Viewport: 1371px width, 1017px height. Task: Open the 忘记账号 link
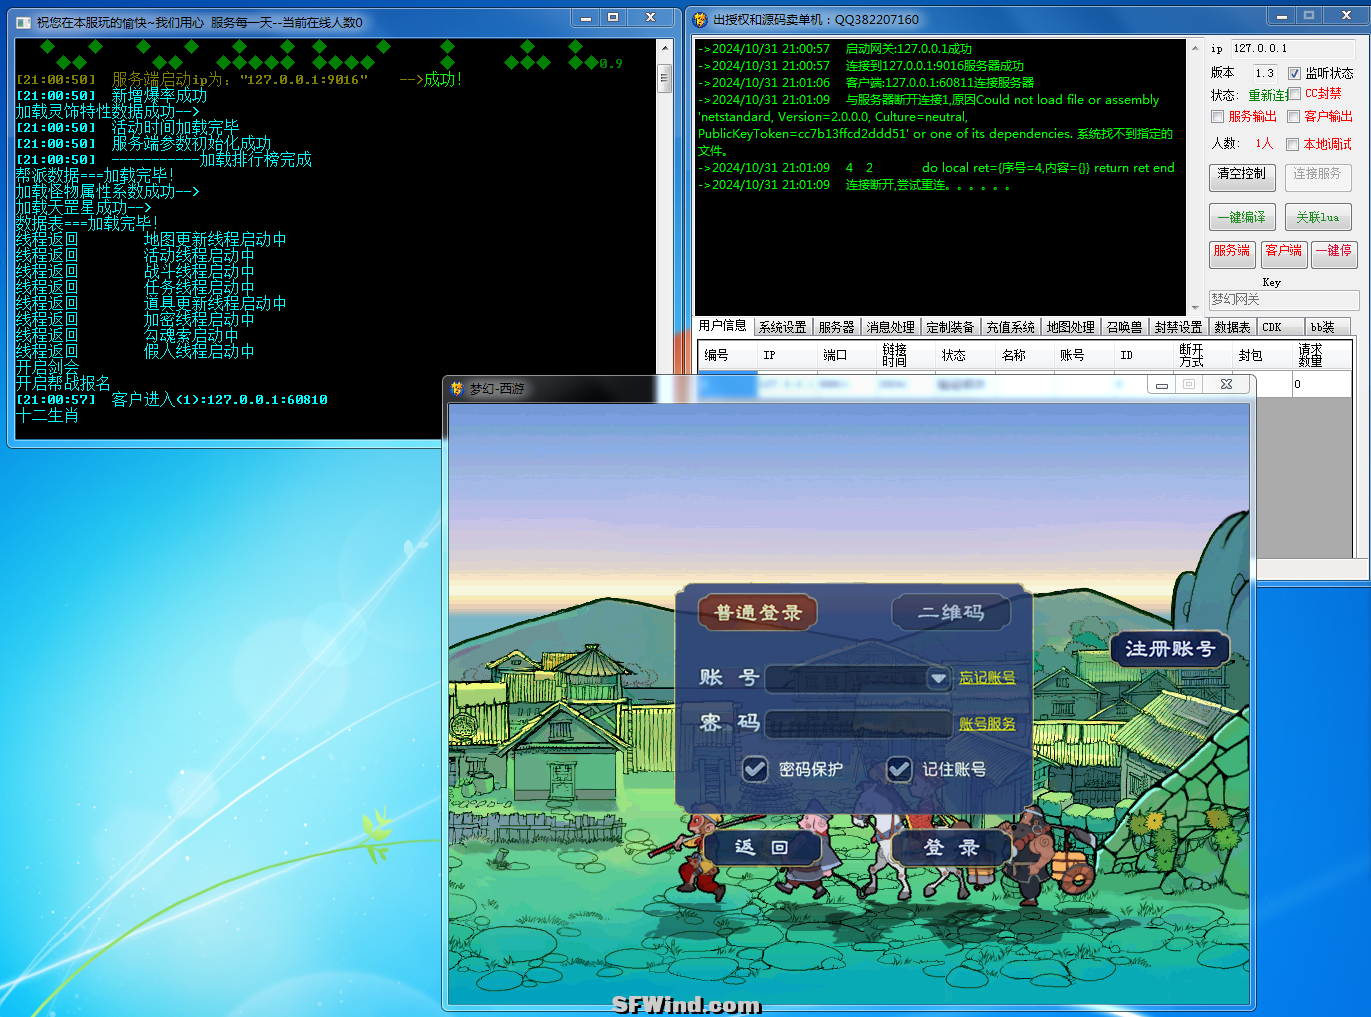click(987, 678)
